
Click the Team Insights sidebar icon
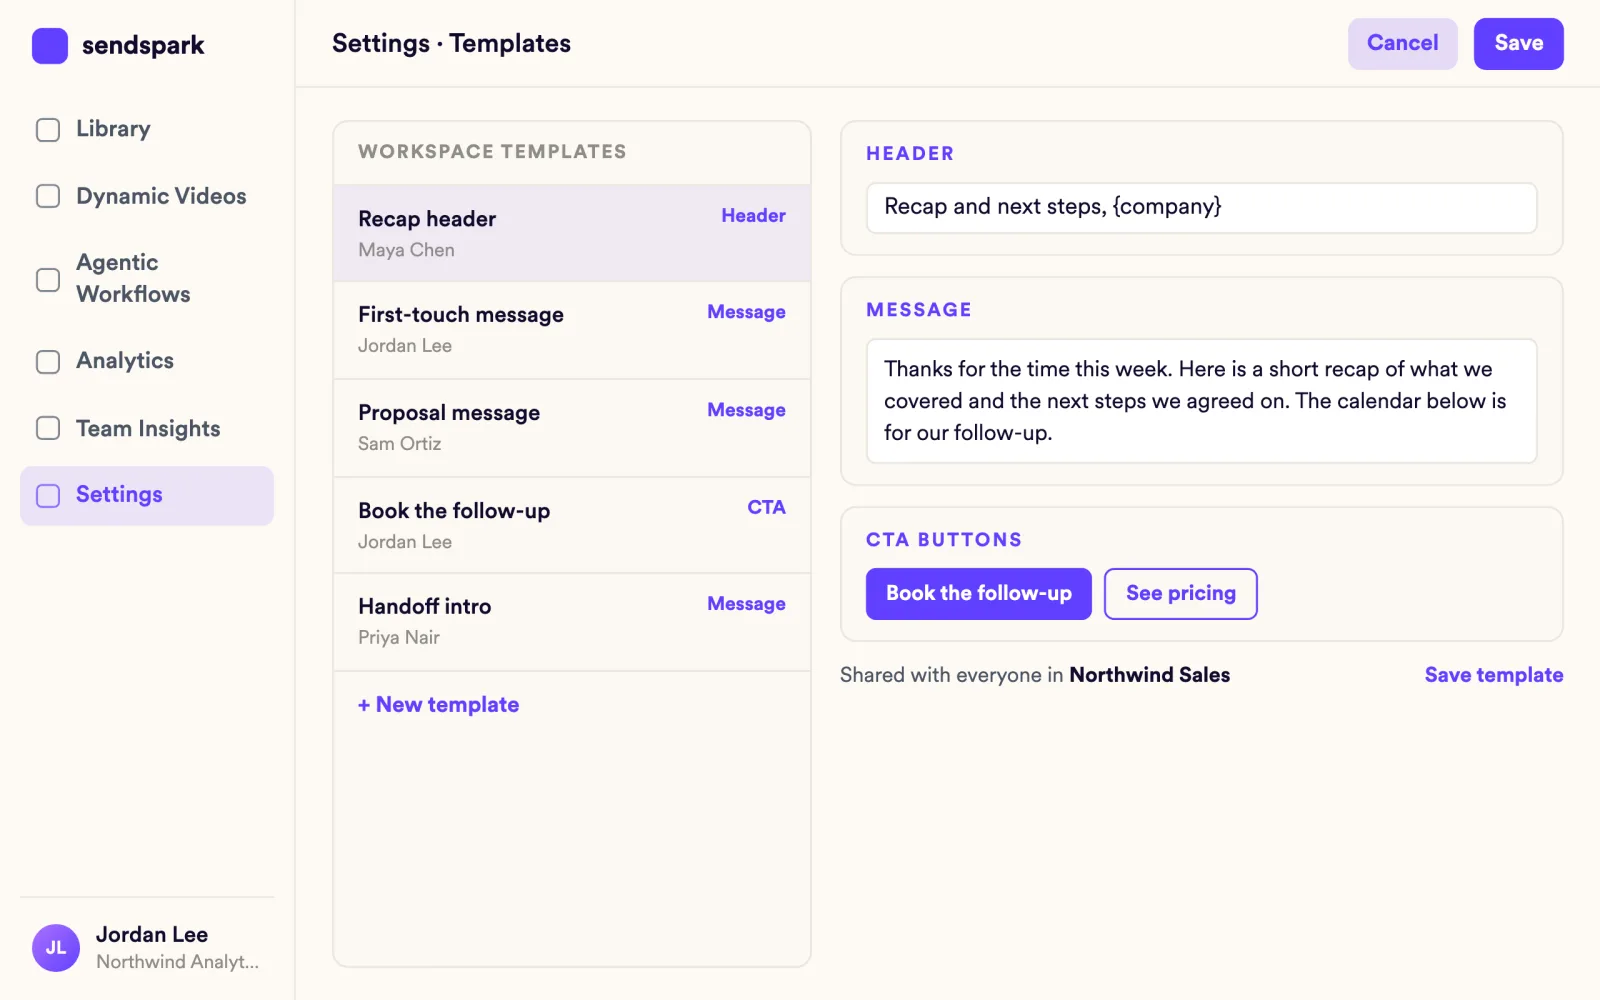(x=48, y=428)
